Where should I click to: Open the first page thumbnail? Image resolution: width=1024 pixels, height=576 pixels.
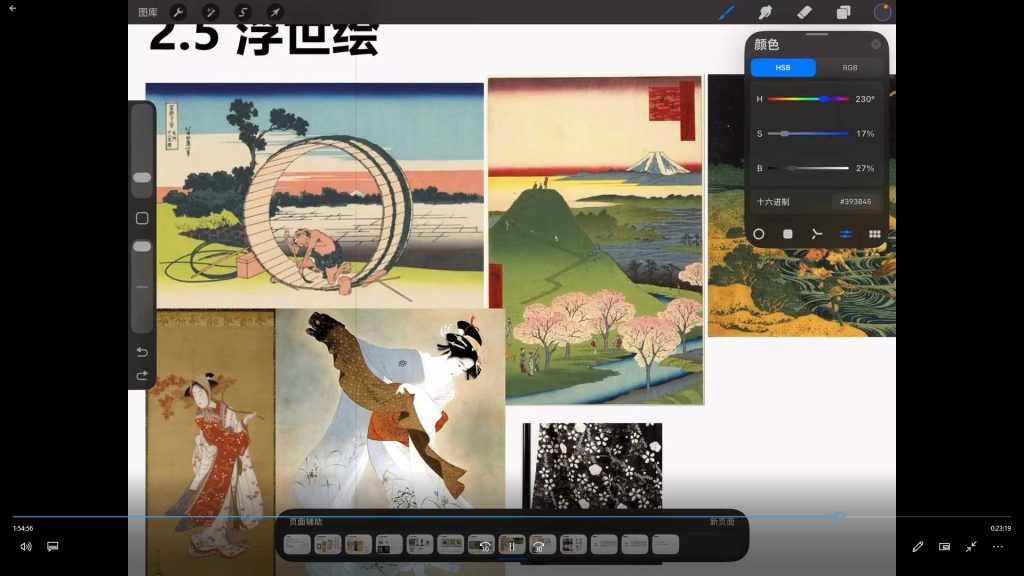pyautogui.click(x=297, y=544)
